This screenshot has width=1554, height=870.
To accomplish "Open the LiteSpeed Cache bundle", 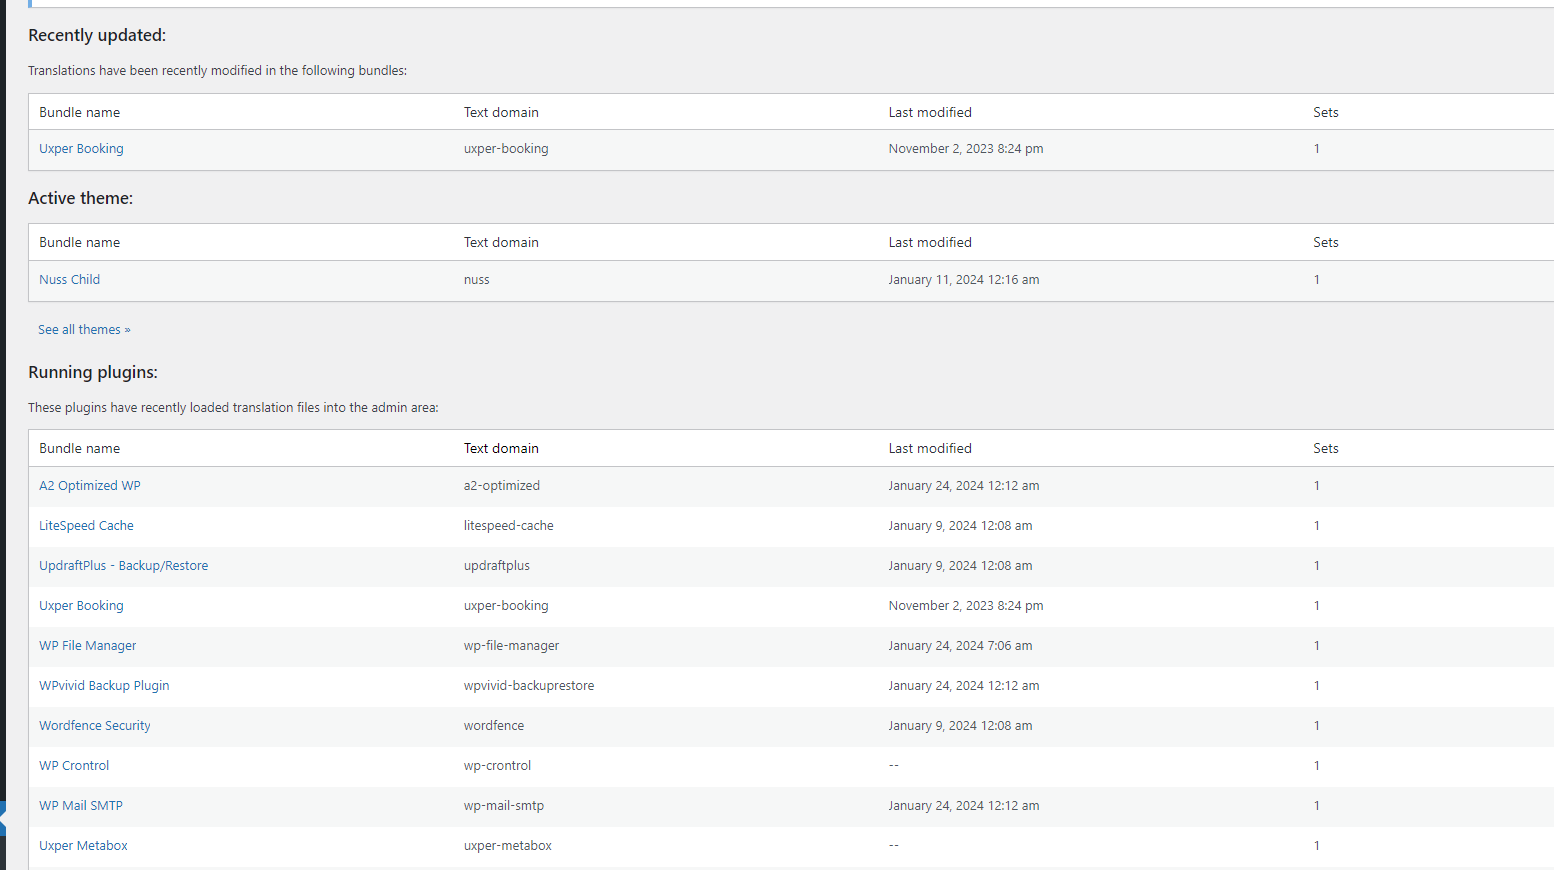I will pos(86,525).
